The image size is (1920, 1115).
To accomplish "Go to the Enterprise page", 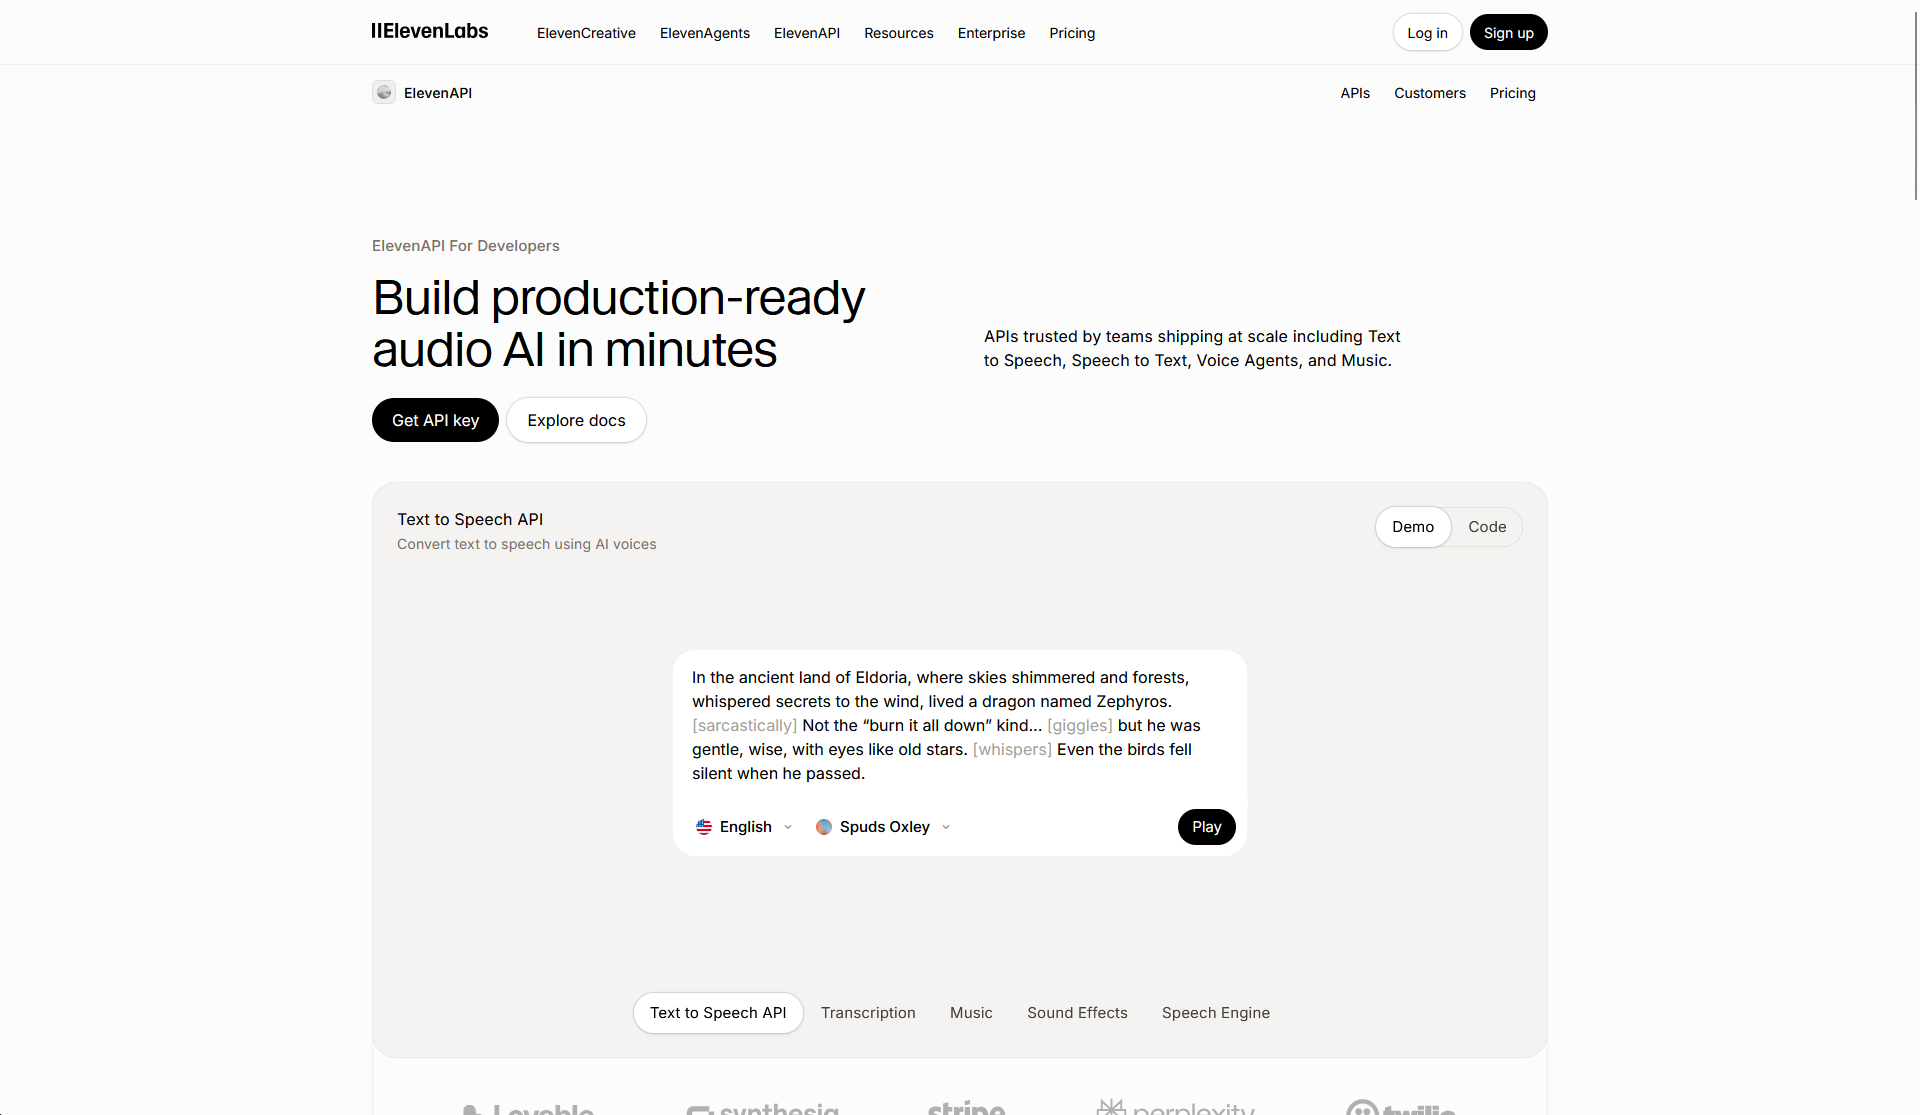I will (991, 33).
